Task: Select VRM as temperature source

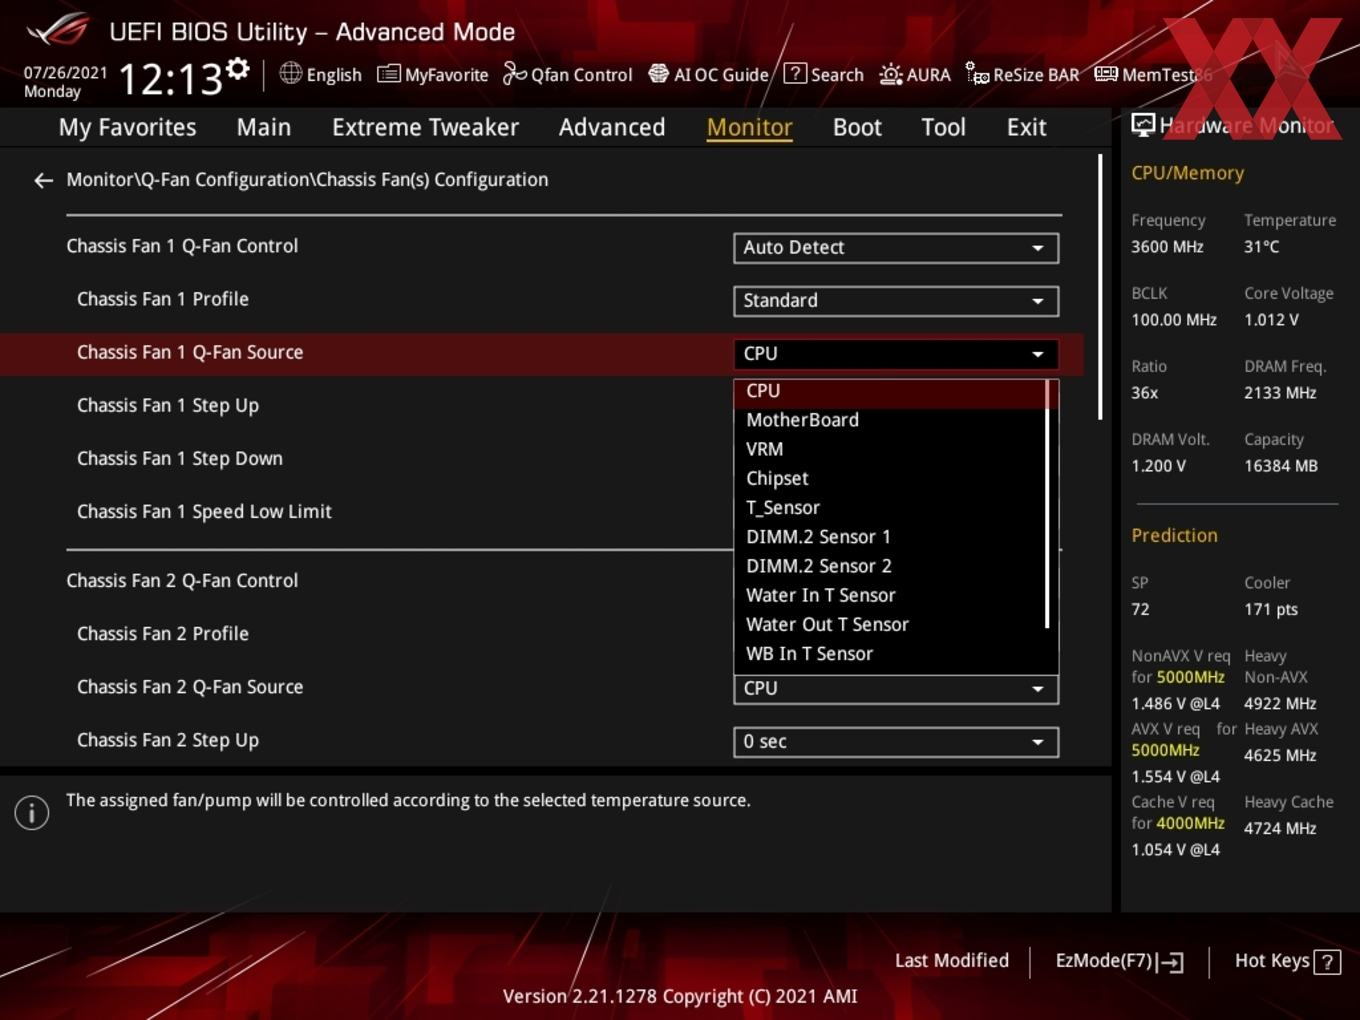Action: tap(890, 450)
